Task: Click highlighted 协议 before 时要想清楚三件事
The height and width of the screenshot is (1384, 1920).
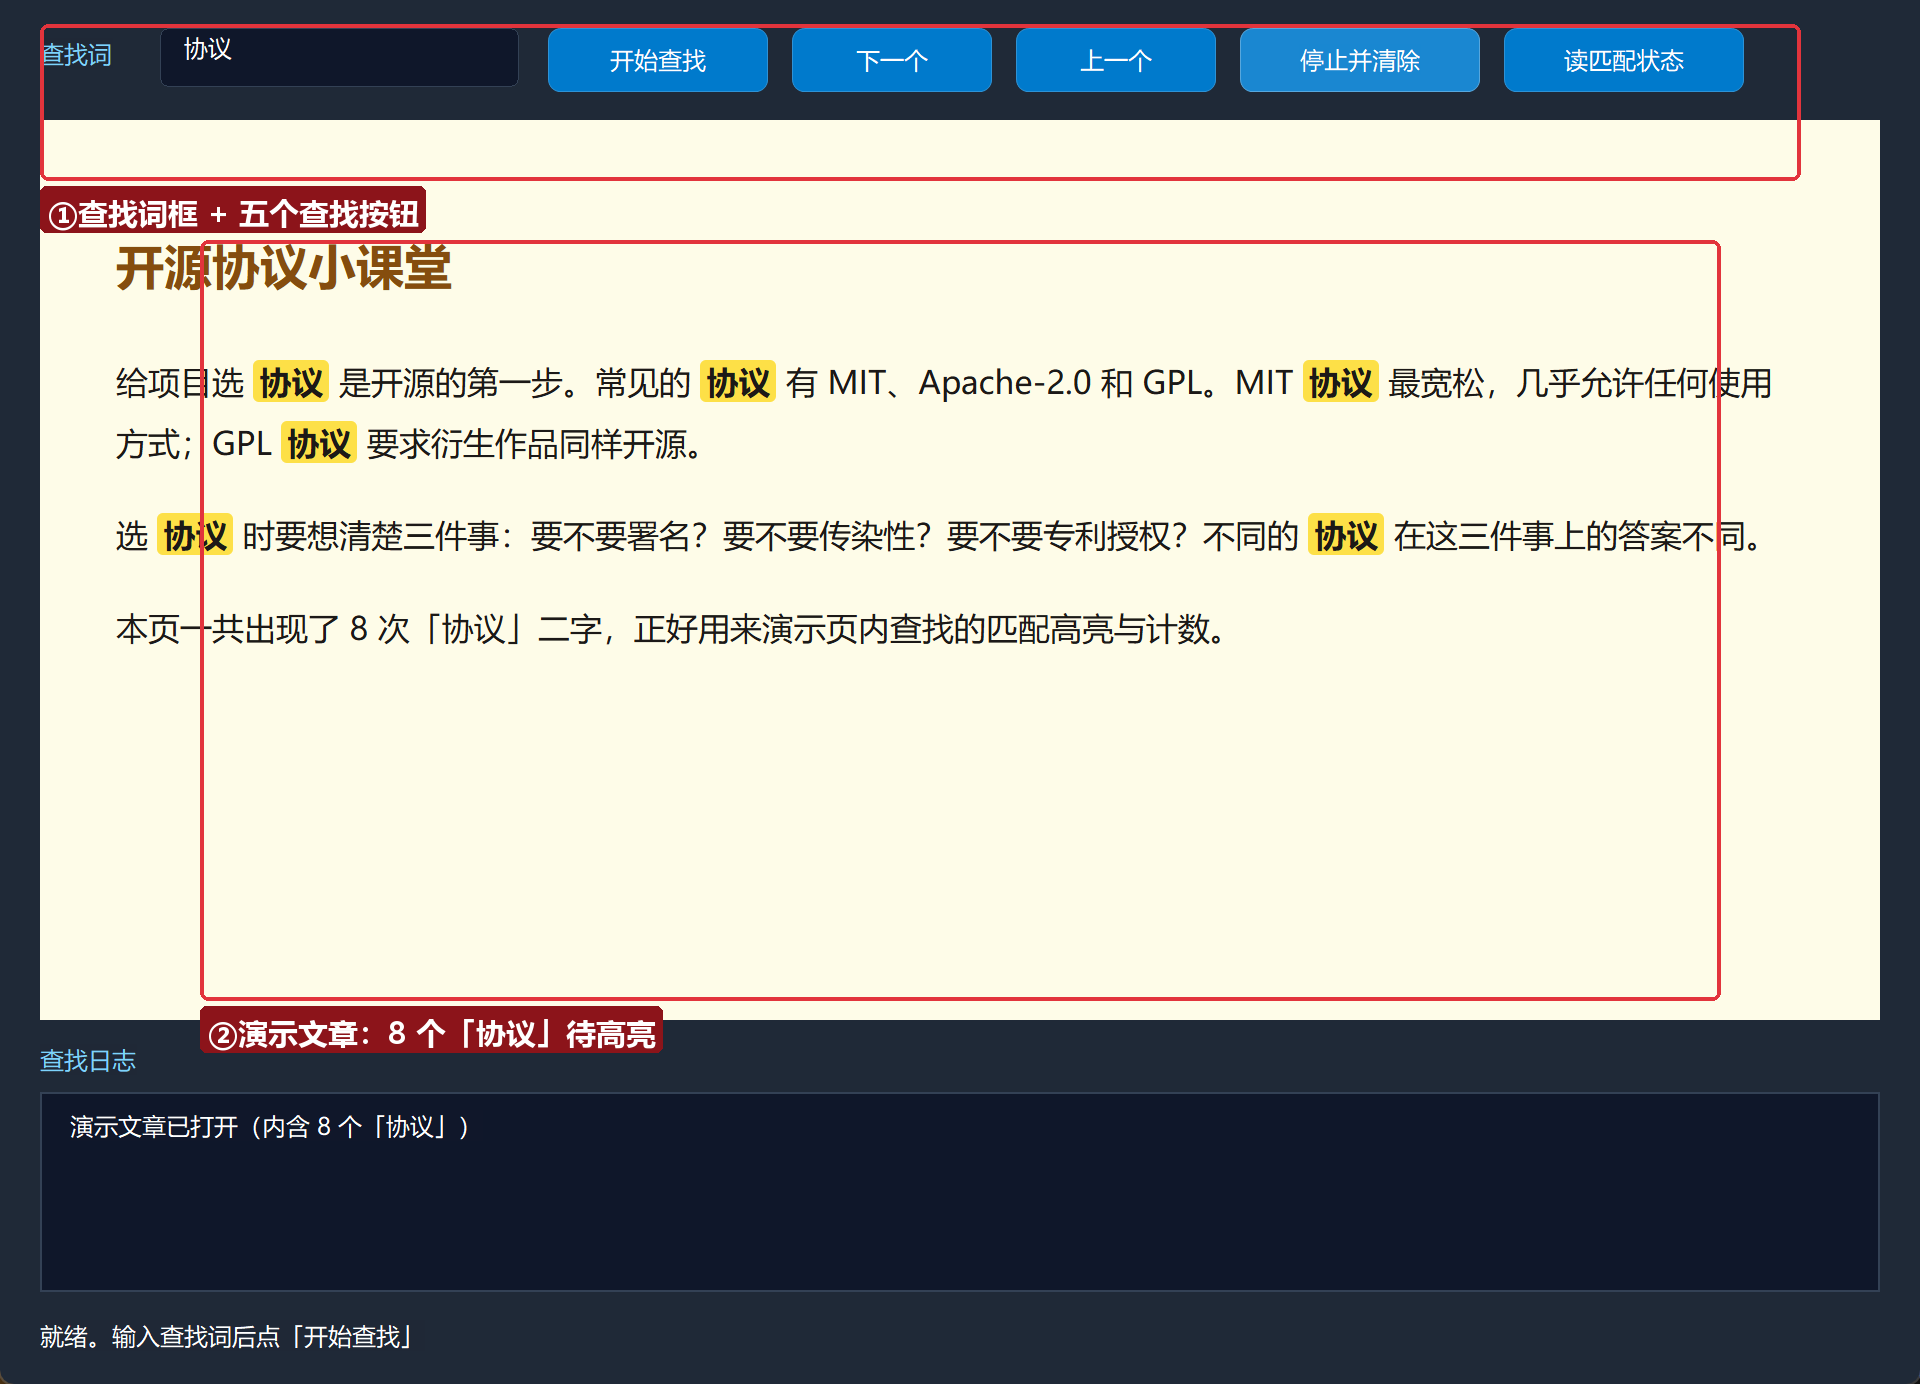Action: [x=195, y=535]
